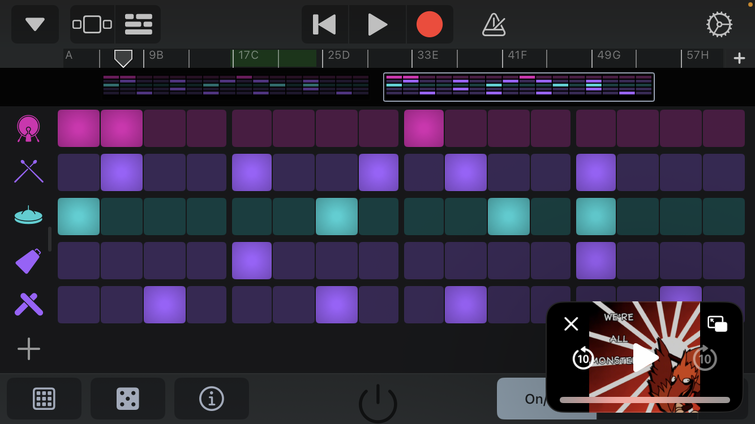Start recording with red button
Viewport: 755px width, 424px height.
(x=429, y=24)
